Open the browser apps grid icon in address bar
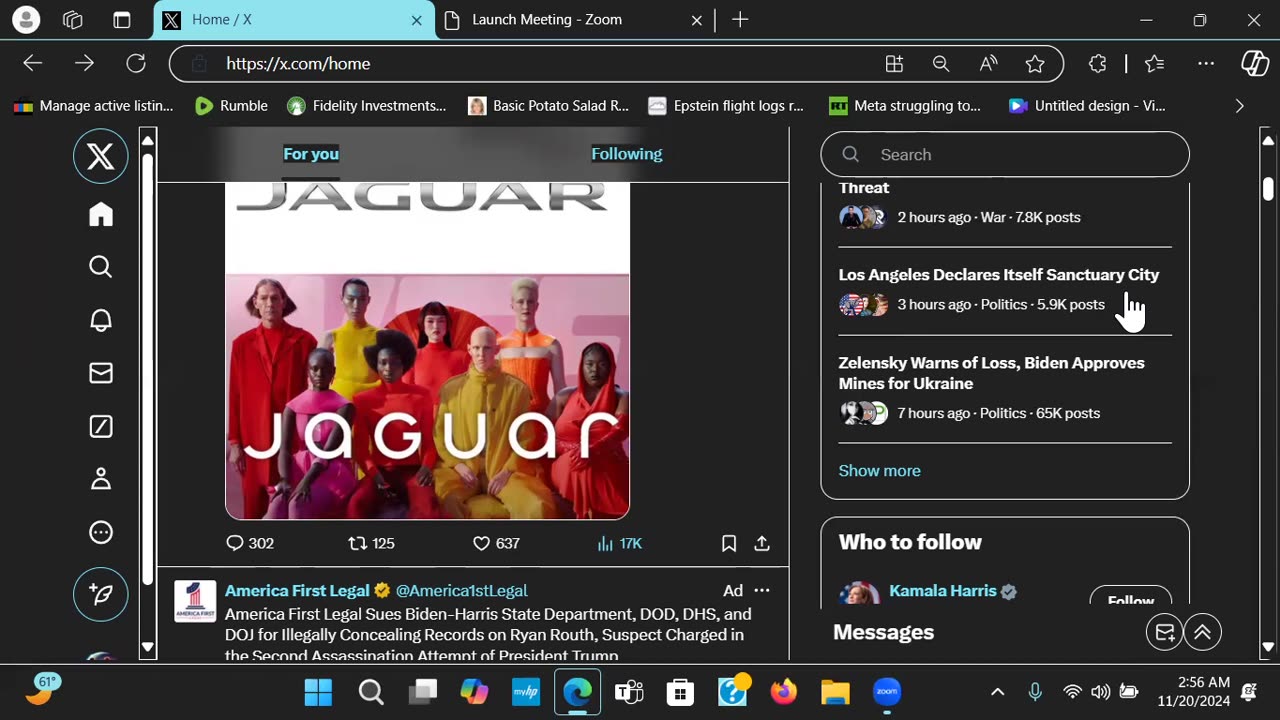The width and height of the screenshot is (1280, 720). [894, 64]
